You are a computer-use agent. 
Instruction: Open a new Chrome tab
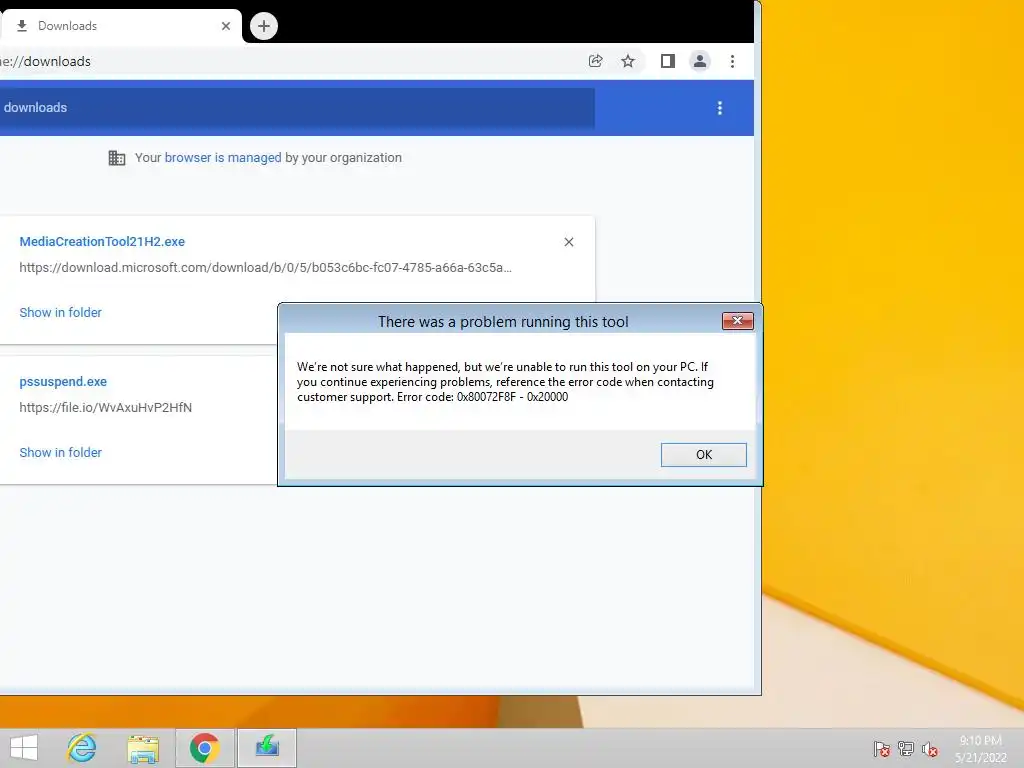point(264,26)
